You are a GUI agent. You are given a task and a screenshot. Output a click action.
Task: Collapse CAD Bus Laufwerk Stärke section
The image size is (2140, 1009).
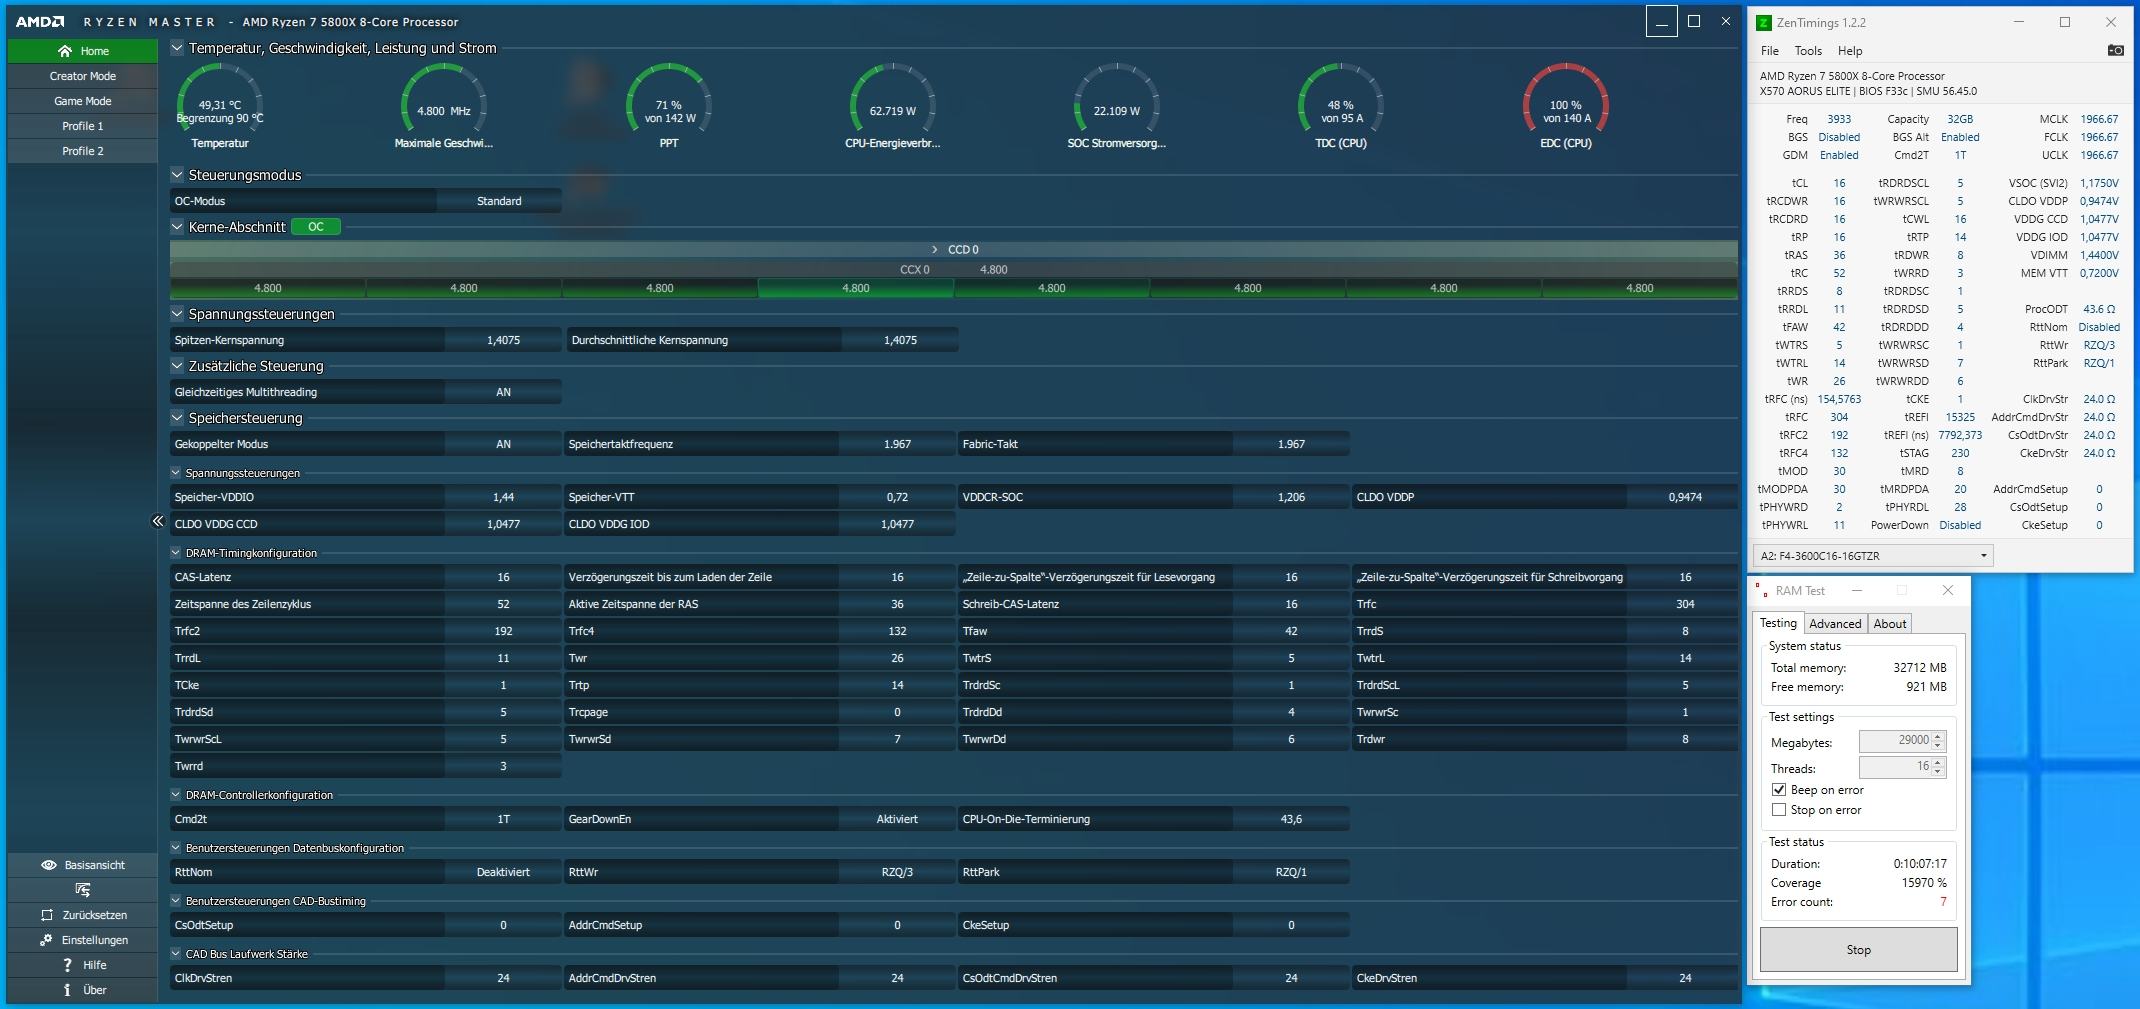tap(176, 953)
